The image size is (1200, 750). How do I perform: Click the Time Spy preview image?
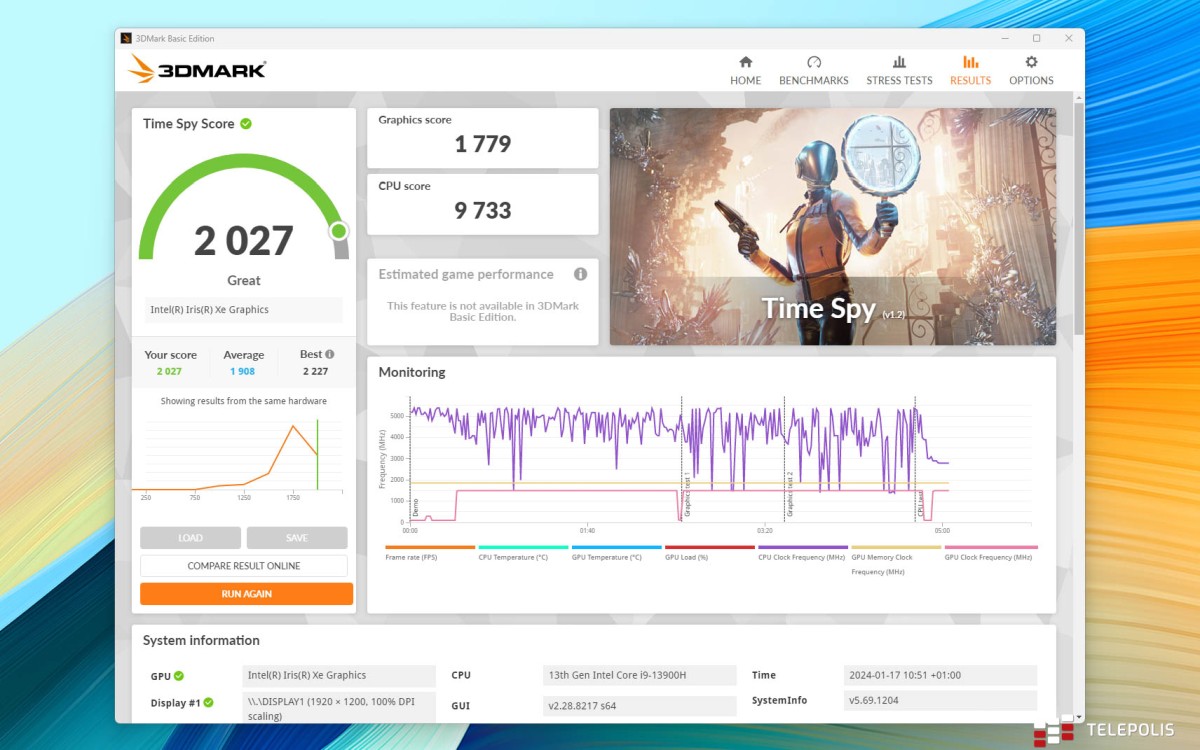(x=832, y=226)
